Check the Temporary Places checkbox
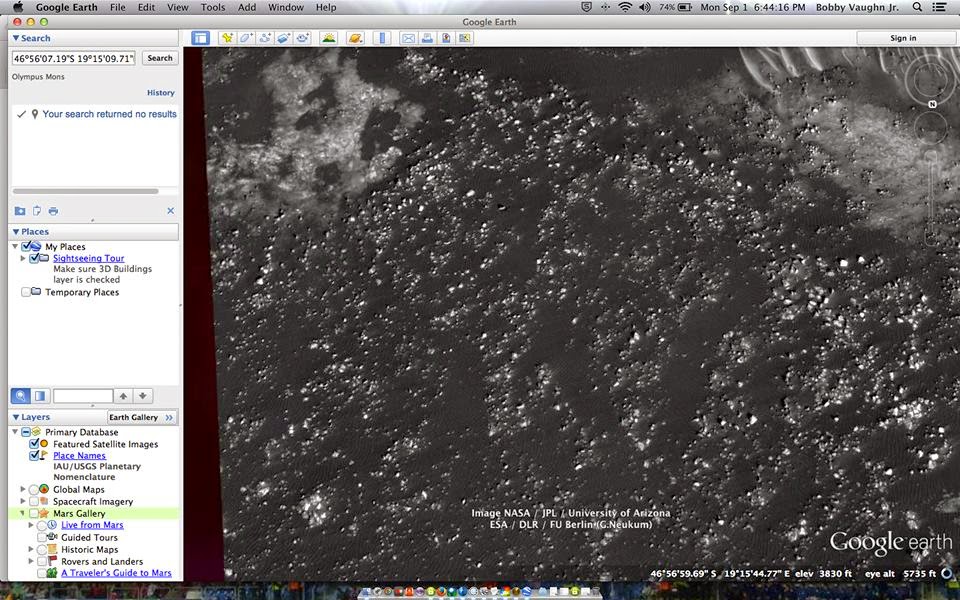This screenshot has height=600, width=960. pos(26,292)
